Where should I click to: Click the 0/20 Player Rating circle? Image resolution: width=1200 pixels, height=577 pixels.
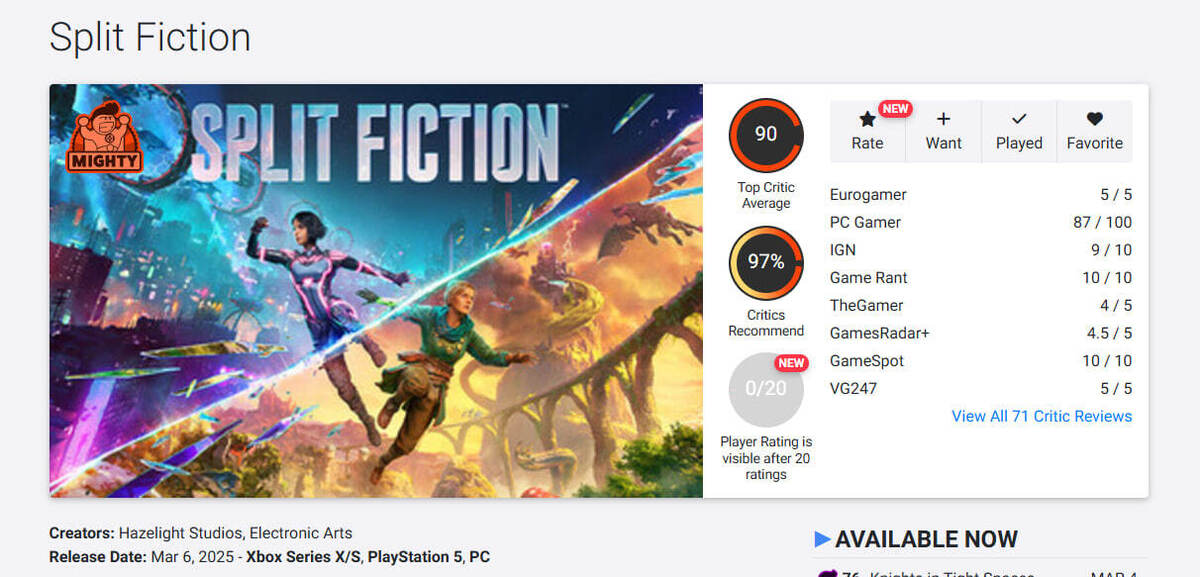[x=766, y=389]
